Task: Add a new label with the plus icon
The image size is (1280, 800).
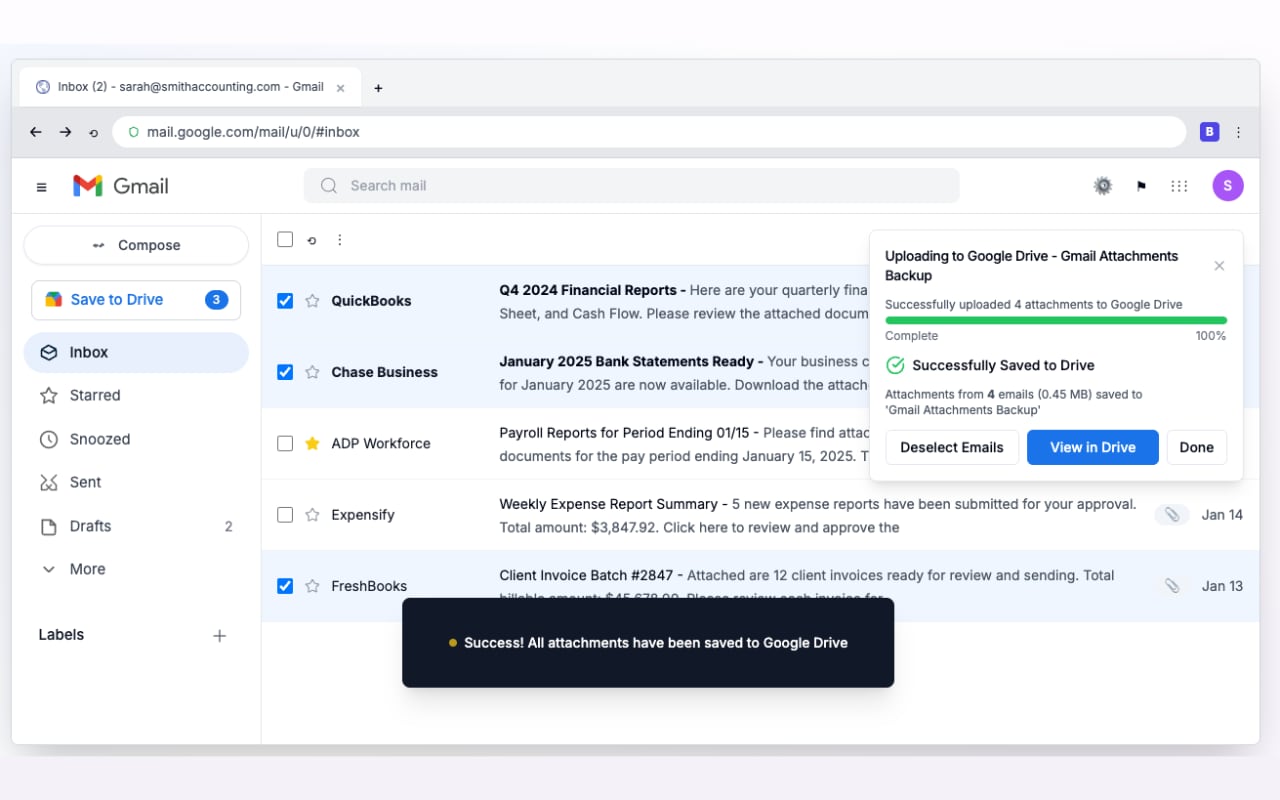Action: [219, 635]
